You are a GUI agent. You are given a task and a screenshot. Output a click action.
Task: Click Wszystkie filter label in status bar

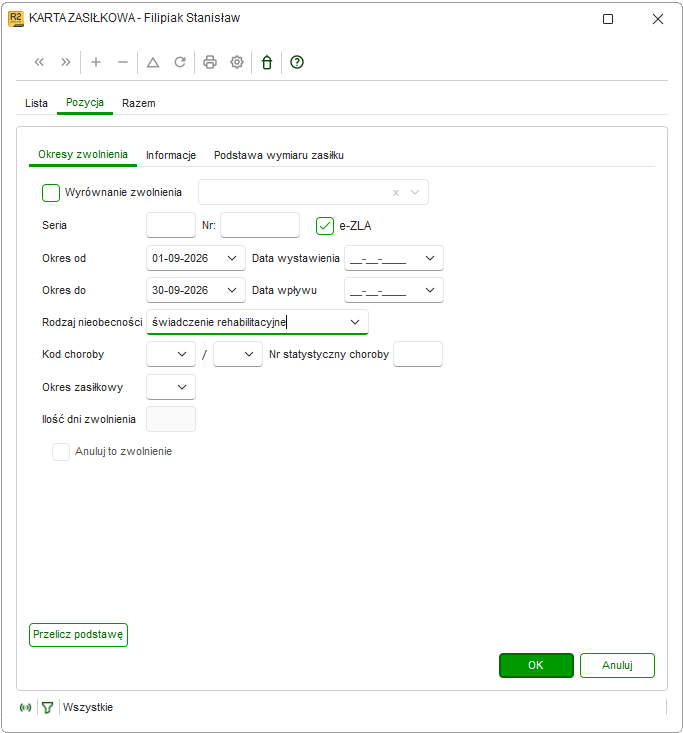click(88, 707)
